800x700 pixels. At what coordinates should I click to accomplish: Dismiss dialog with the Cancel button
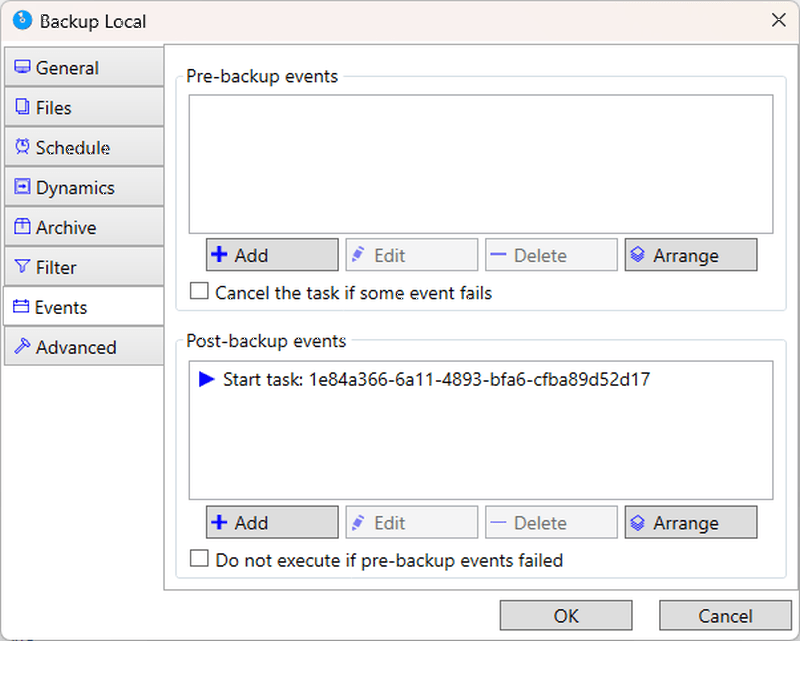point(725,615)
